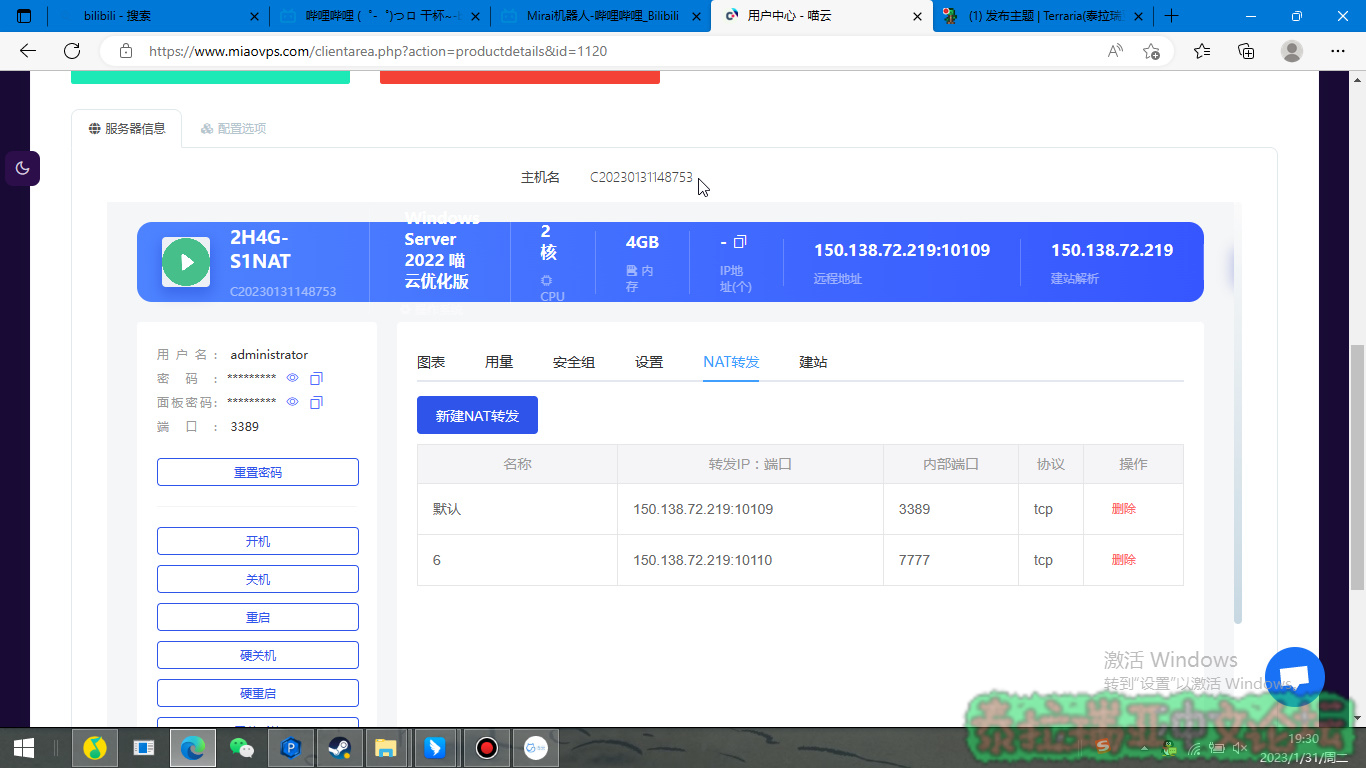Select the 建站 tab
Viewport: 1366px width, 768px height.
pyautogui.click(x=813, y=362)
